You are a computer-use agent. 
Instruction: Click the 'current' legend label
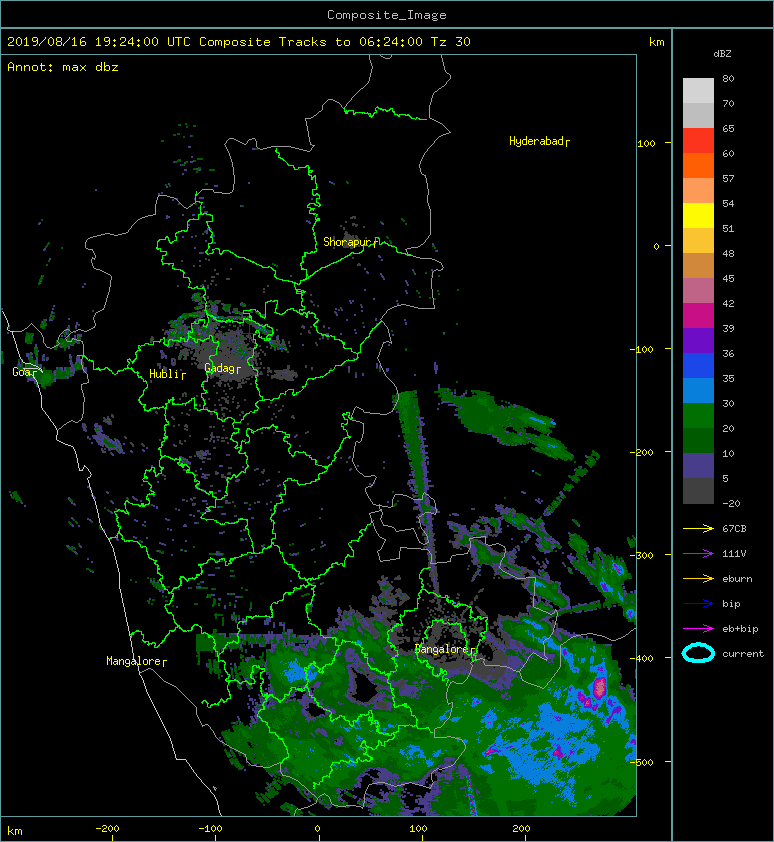743,654
